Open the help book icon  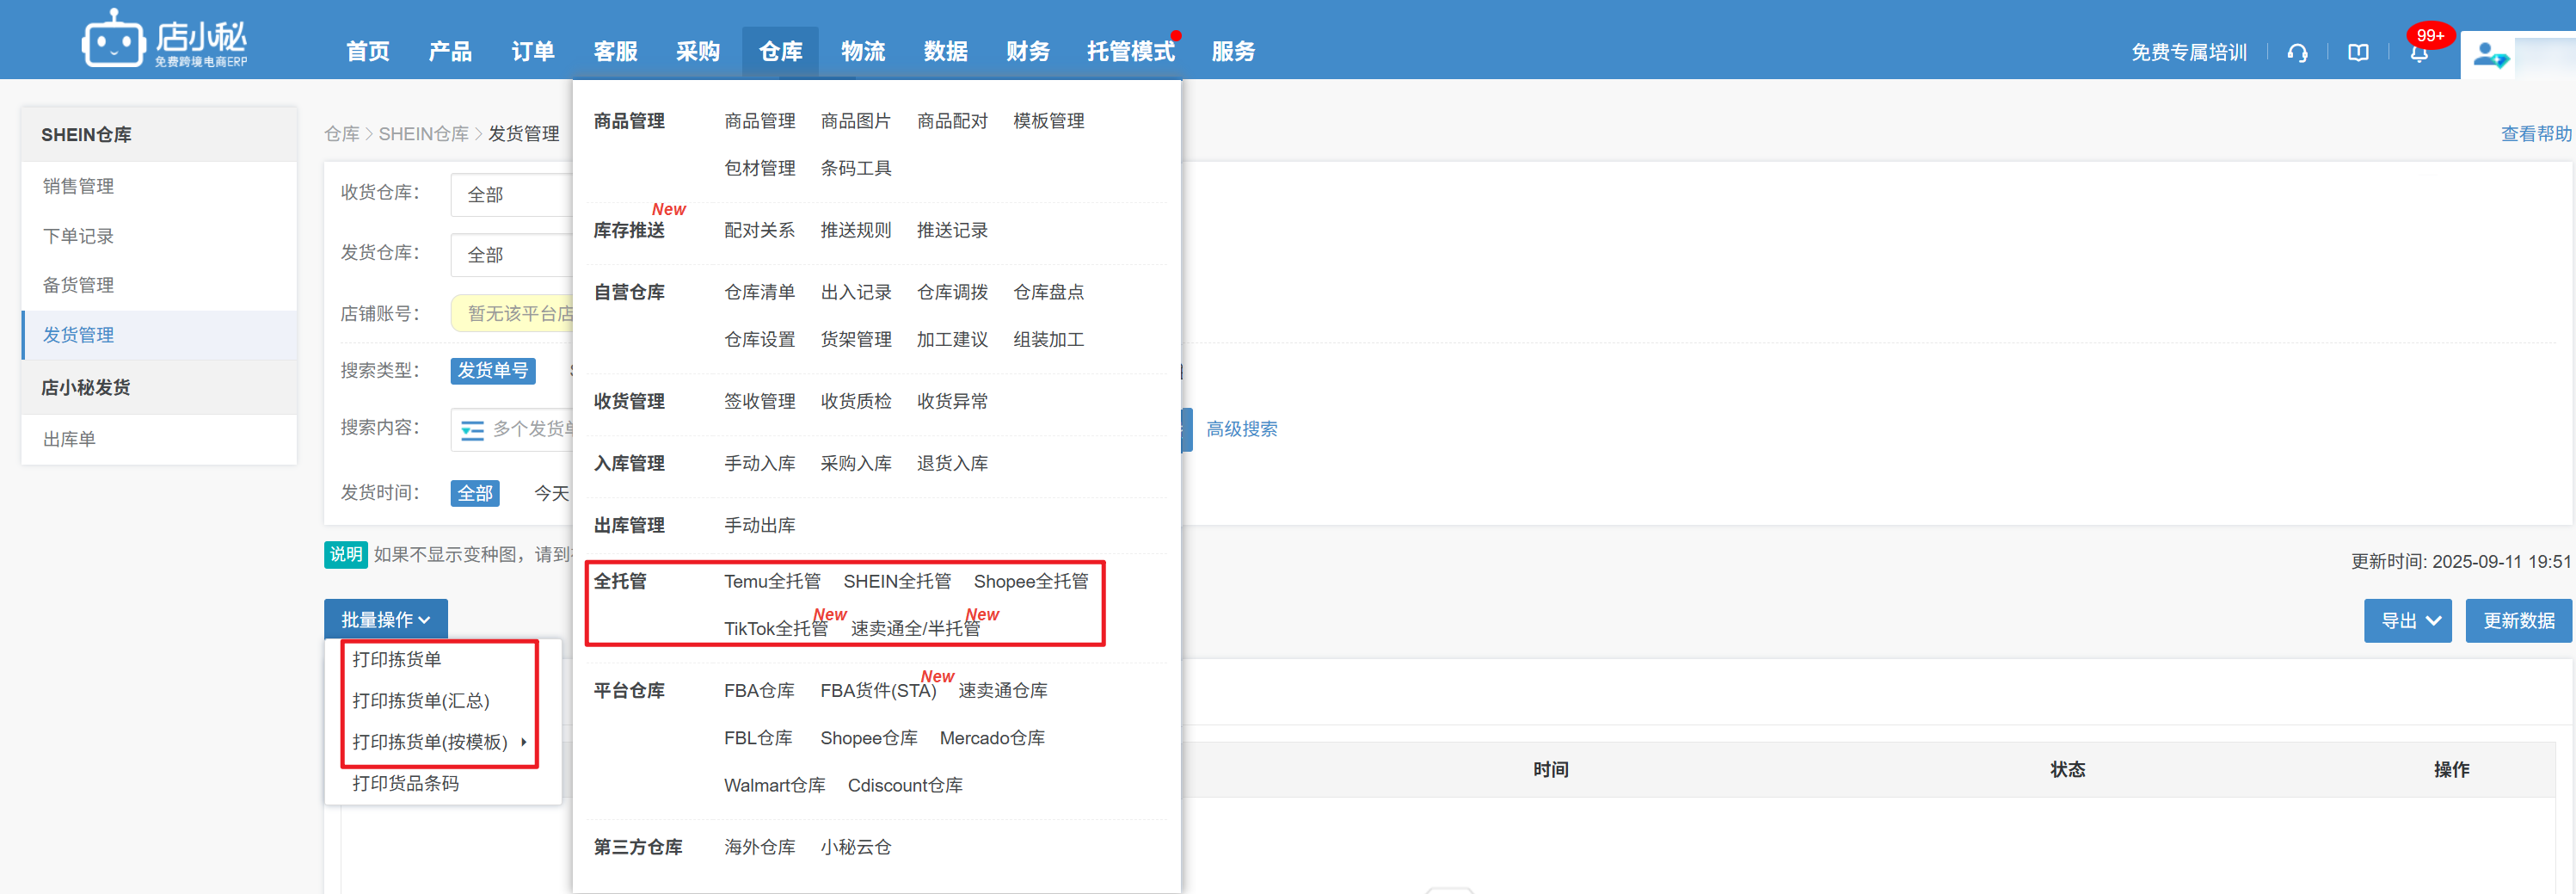2358,53
